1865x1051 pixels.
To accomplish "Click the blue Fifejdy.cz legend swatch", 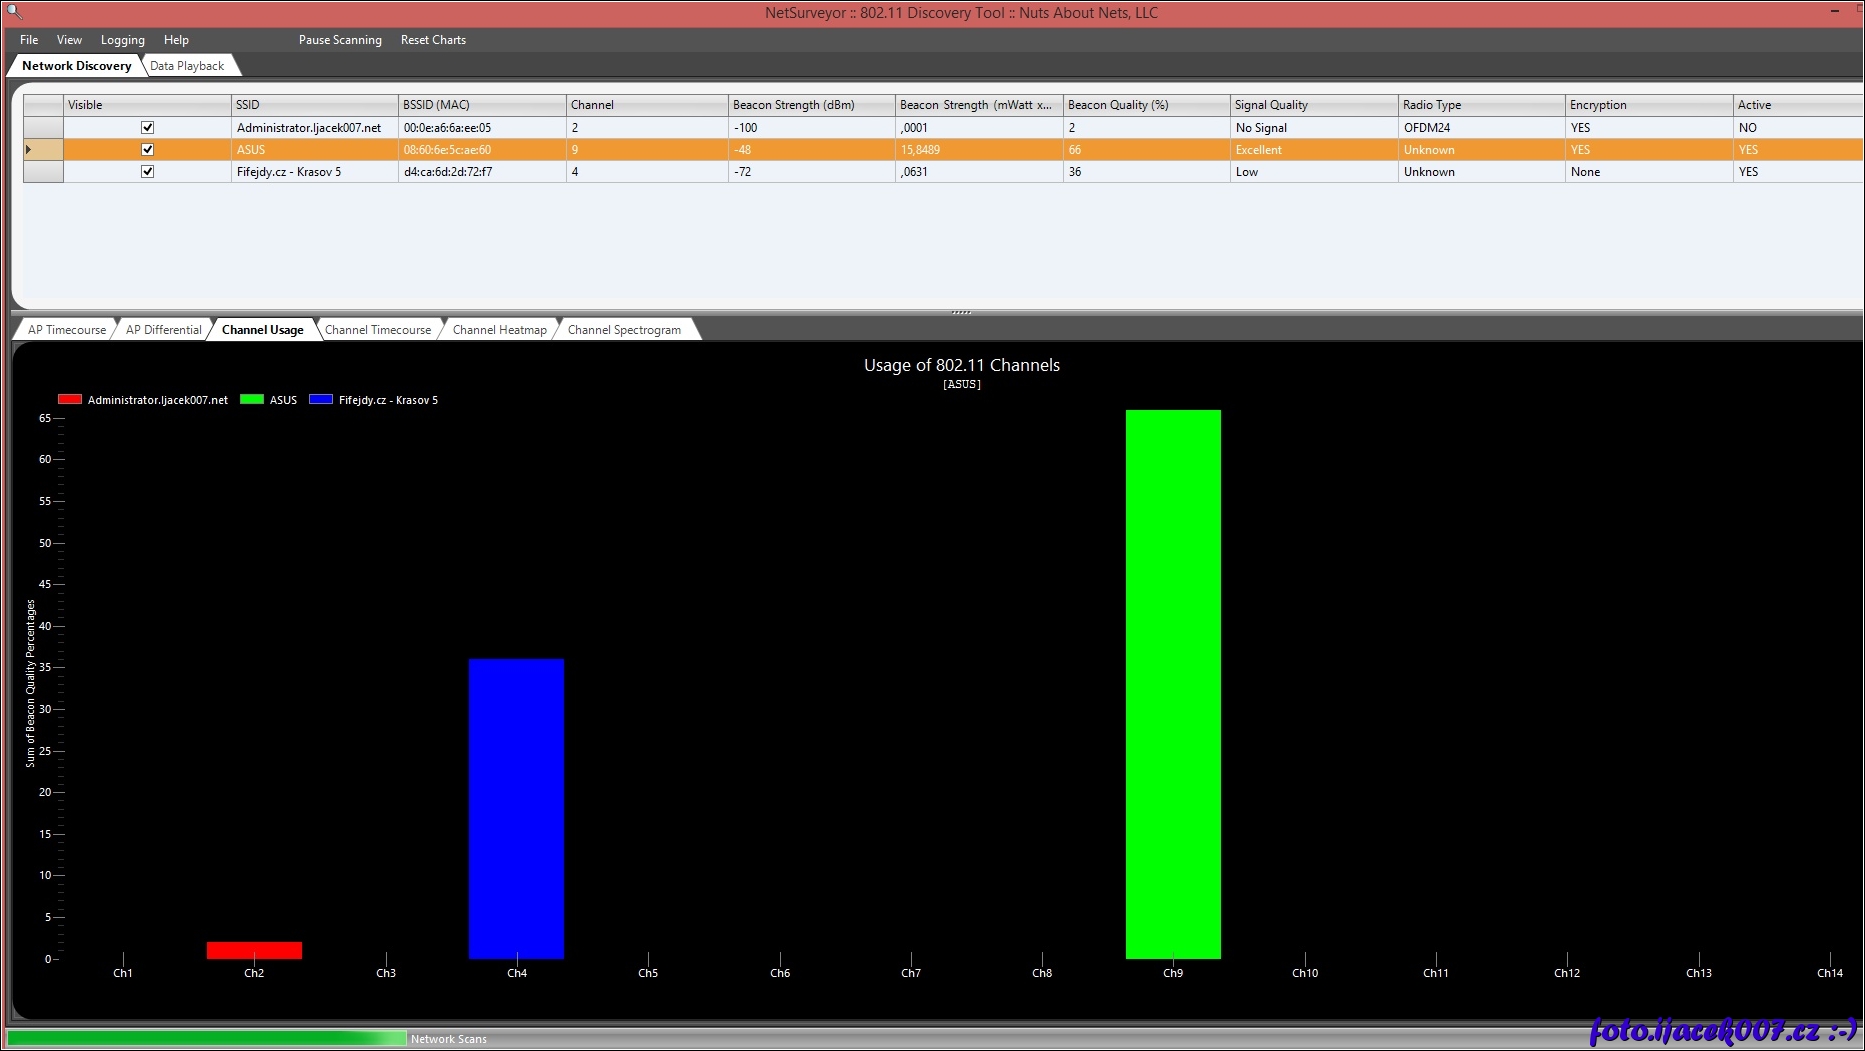I will pos(321,400).
